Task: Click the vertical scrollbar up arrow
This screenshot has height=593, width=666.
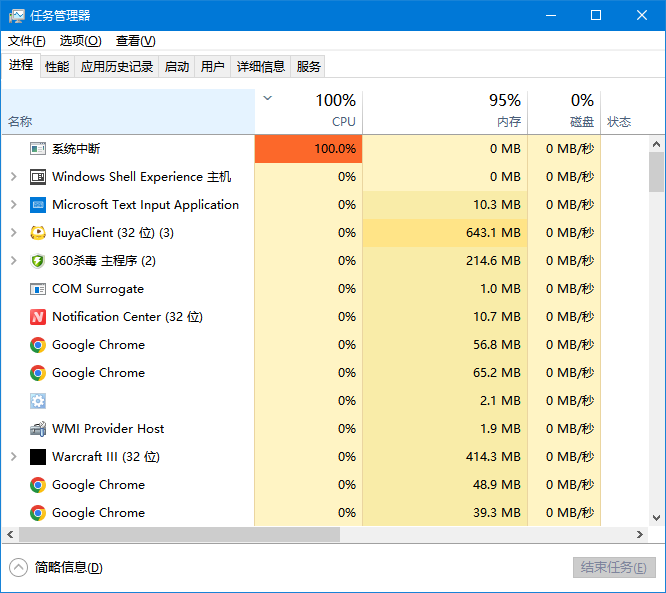Action: (657, 144)
